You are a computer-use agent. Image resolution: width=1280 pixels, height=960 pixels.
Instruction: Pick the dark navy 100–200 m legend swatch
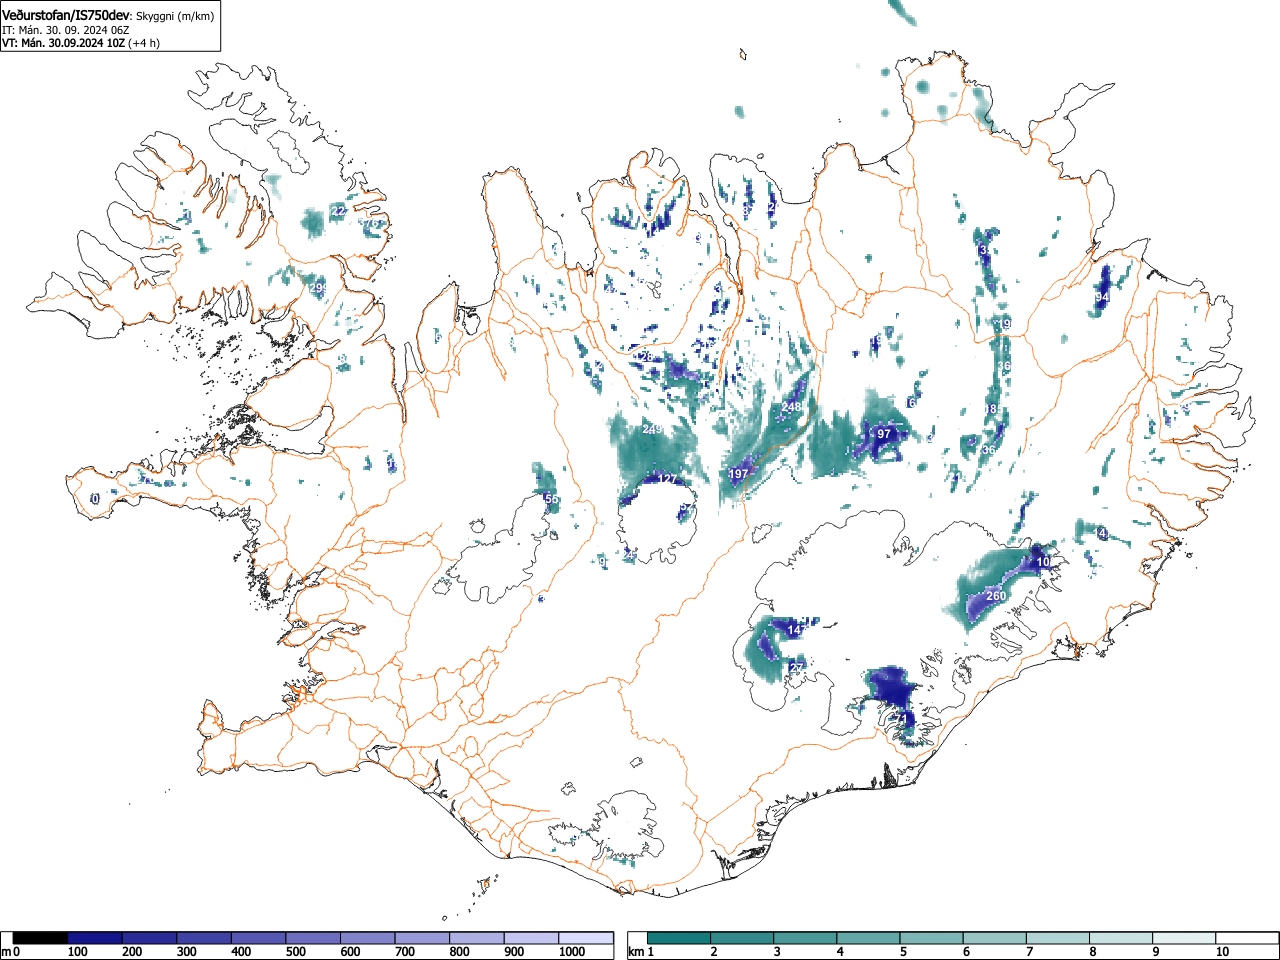click(95, 938)
